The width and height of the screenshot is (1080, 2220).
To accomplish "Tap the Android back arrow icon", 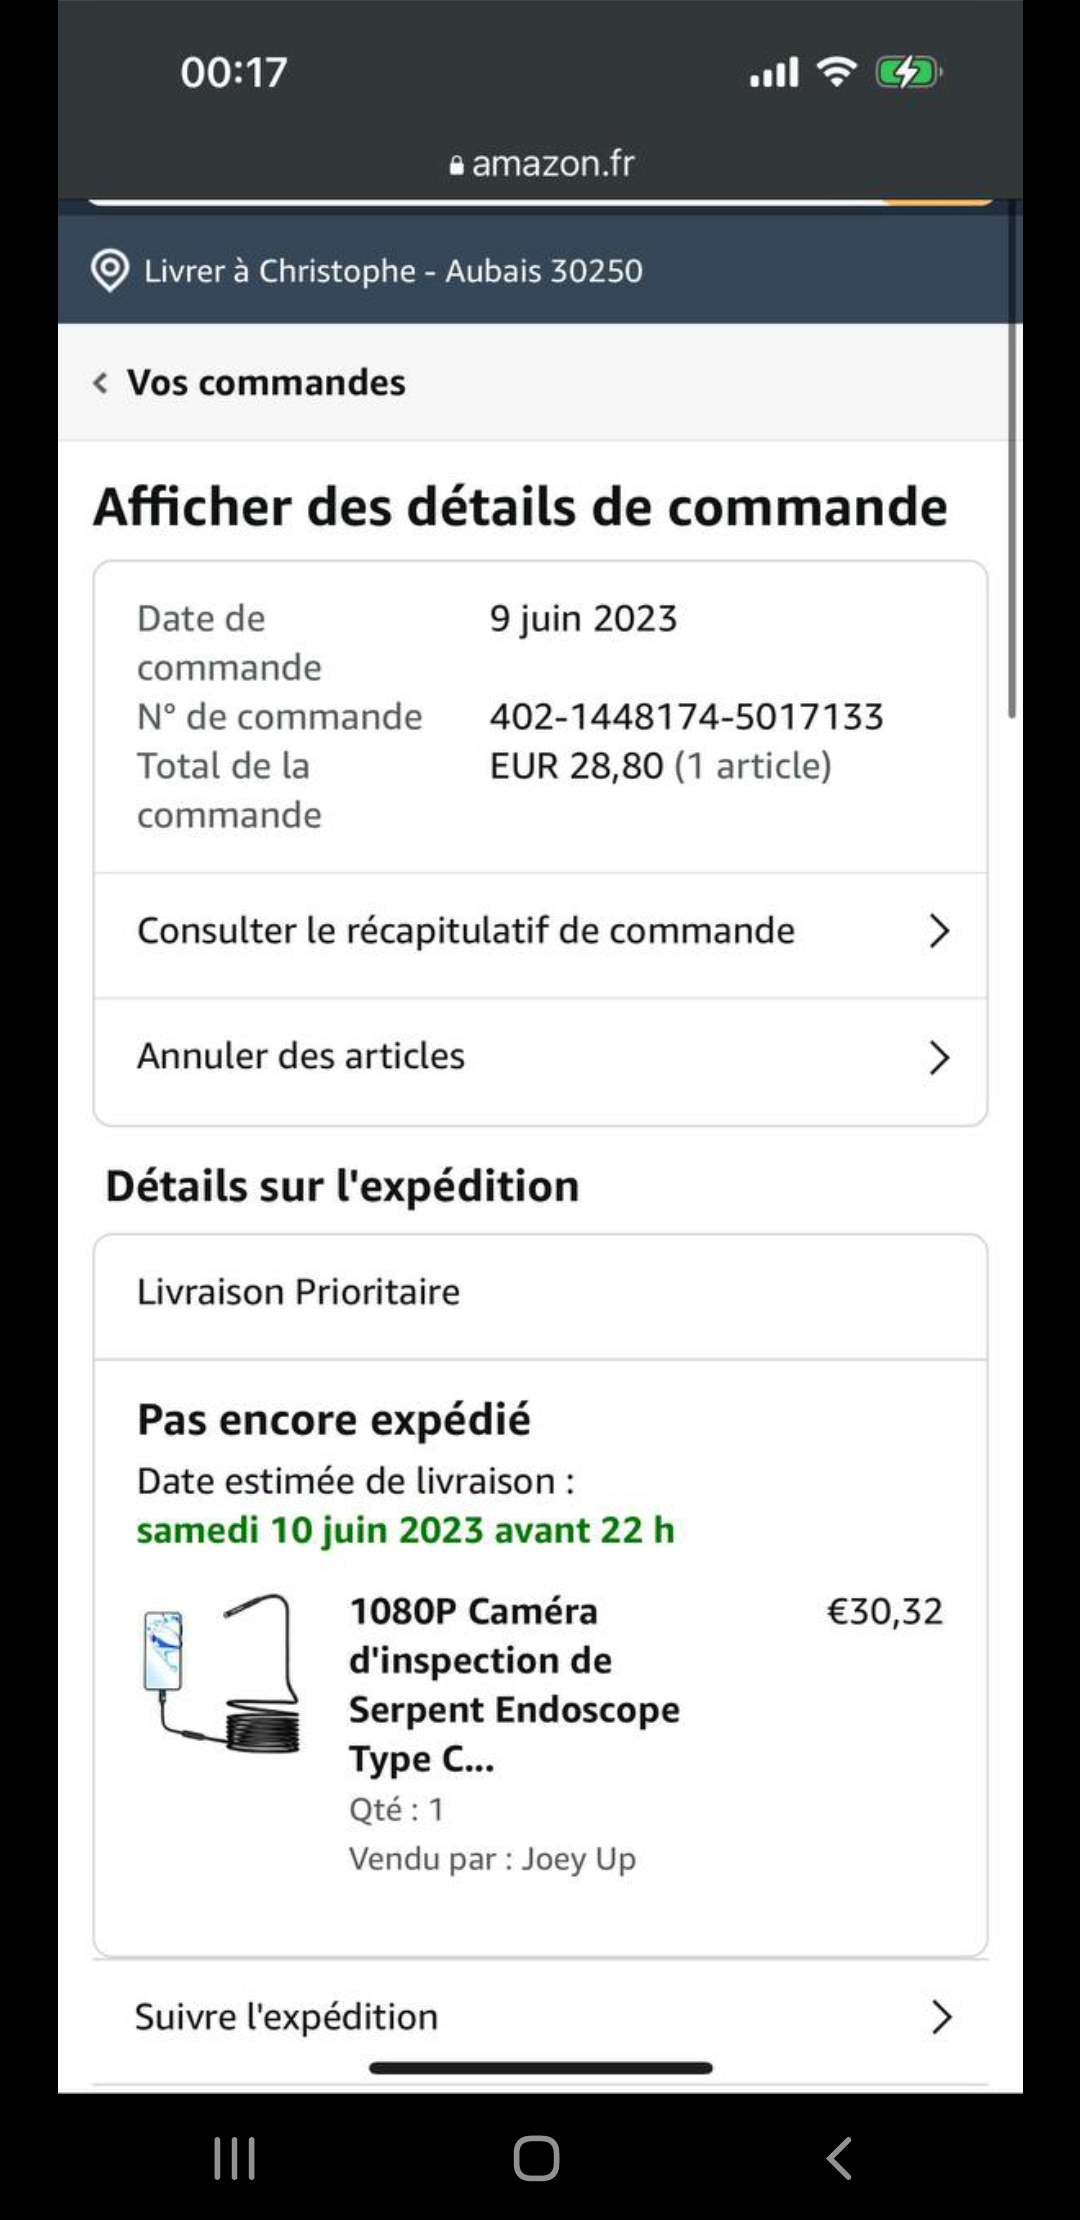I will point(839,2158).
